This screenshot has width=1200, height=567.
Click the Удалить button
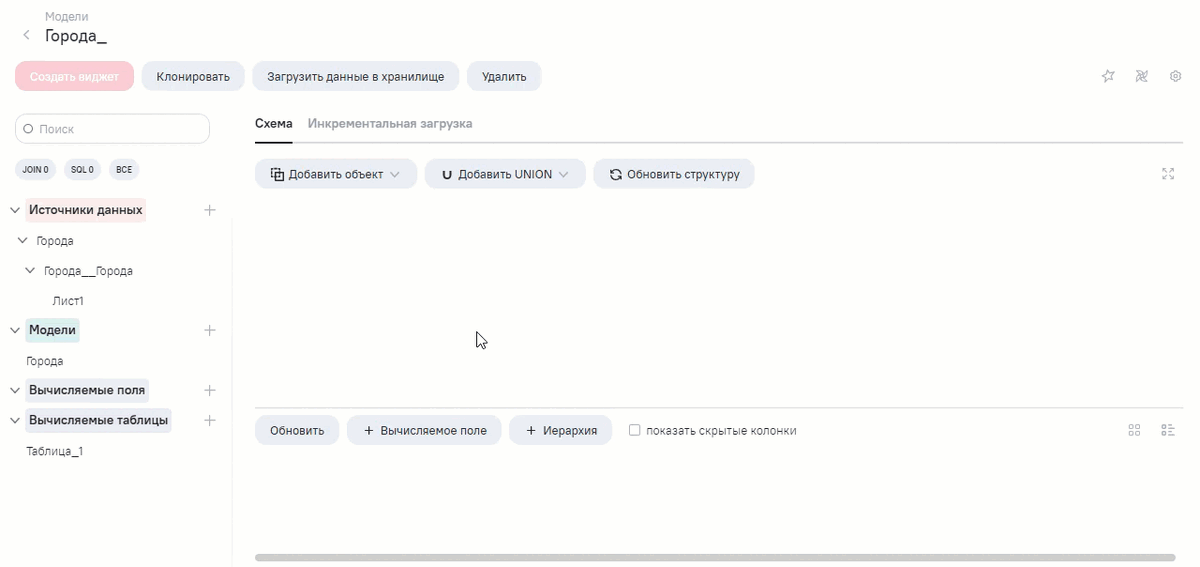pos(504,76)
